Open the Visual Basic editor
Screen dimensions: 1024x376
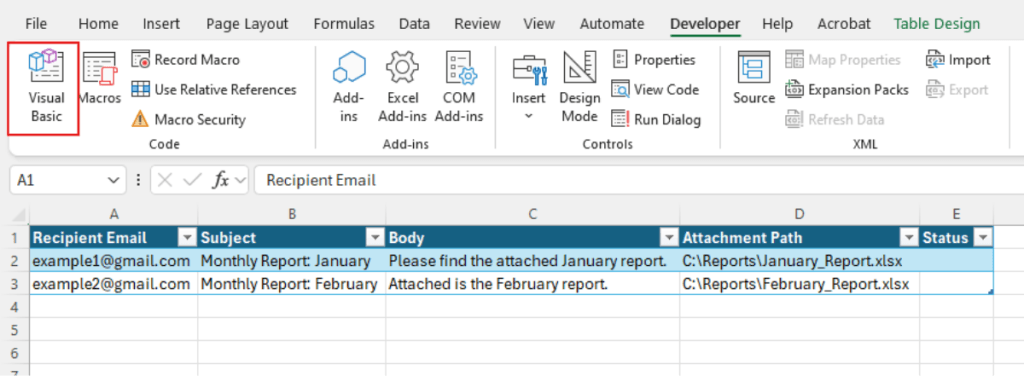coord(45,87)
